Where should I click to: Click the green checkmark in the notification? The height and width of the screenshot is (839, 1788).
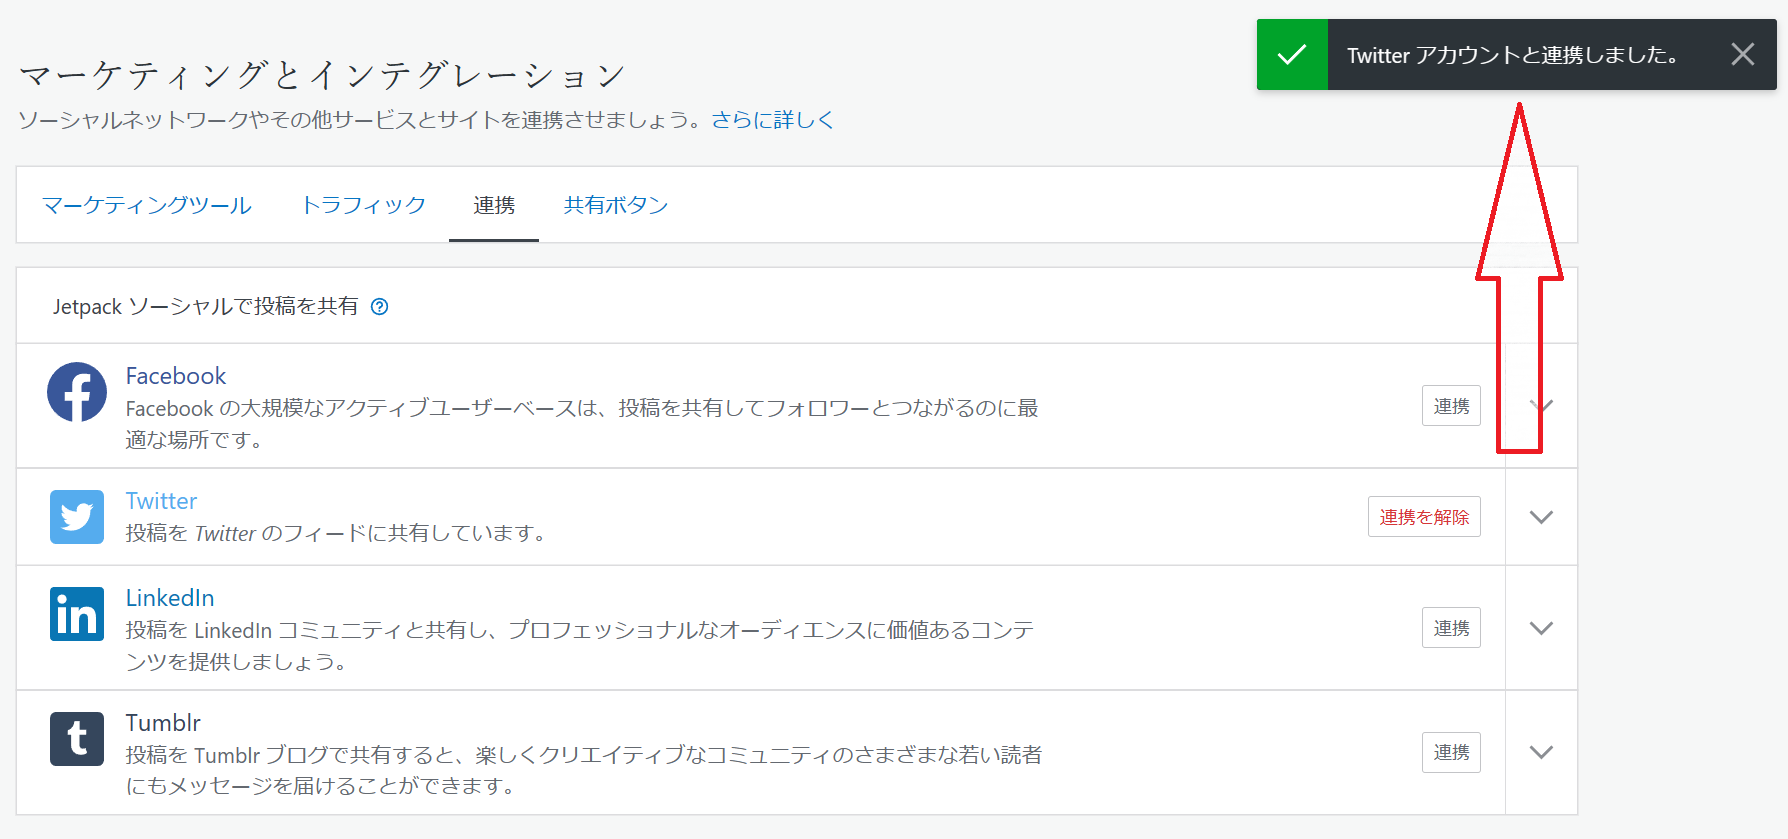pos(1292,55)
